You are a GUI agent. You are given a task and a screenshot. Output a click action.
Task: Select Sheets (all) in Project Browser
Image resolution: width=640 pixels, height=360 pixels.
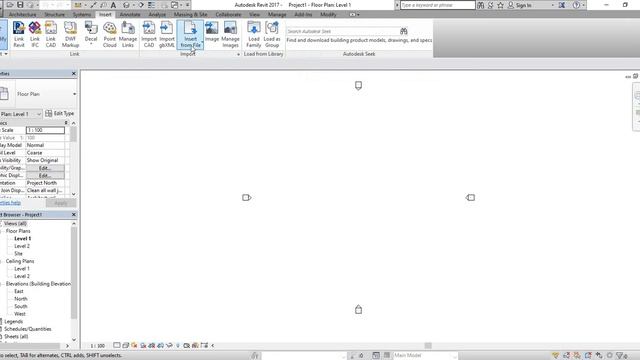coord(16,337)
